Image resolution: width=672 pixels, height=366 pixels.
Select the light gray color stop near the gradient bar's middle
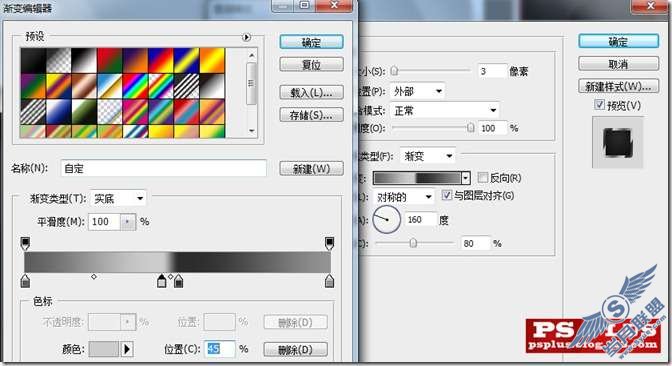tap(162, 281)
